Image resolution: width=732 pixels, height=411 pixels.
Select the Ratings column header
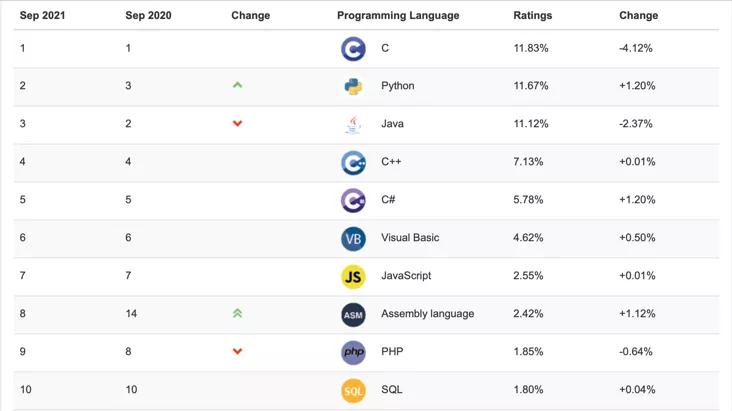tap(532, 16)
